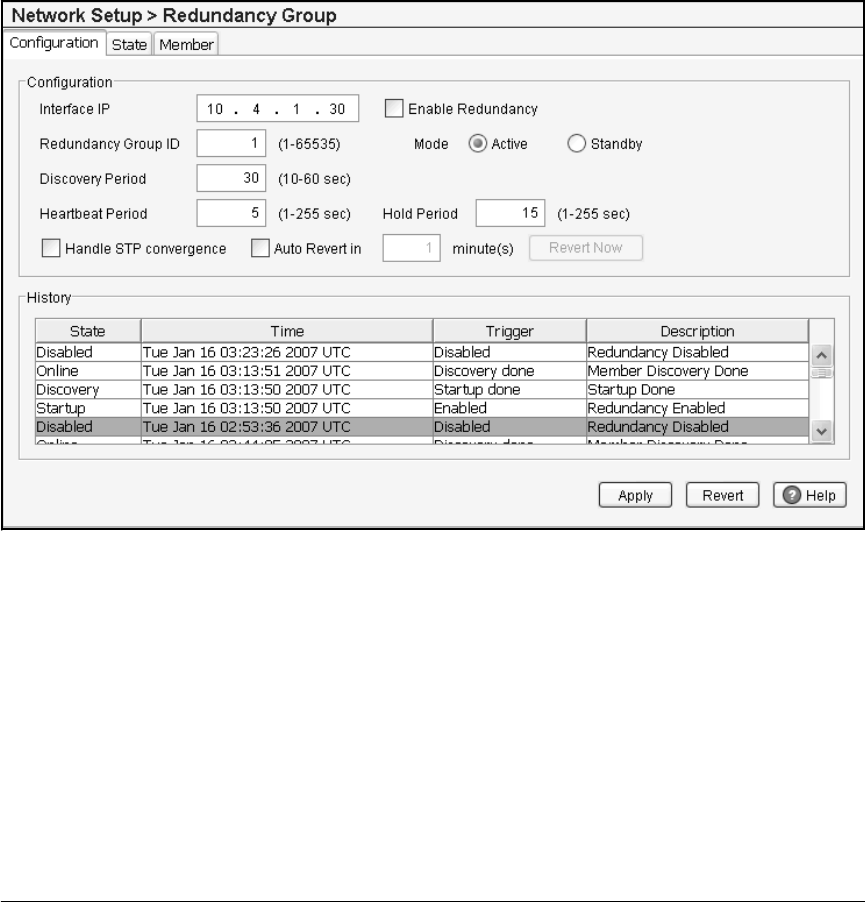Open the Configuration tab
The image size is (865, 902).
[x=54, y=43]
